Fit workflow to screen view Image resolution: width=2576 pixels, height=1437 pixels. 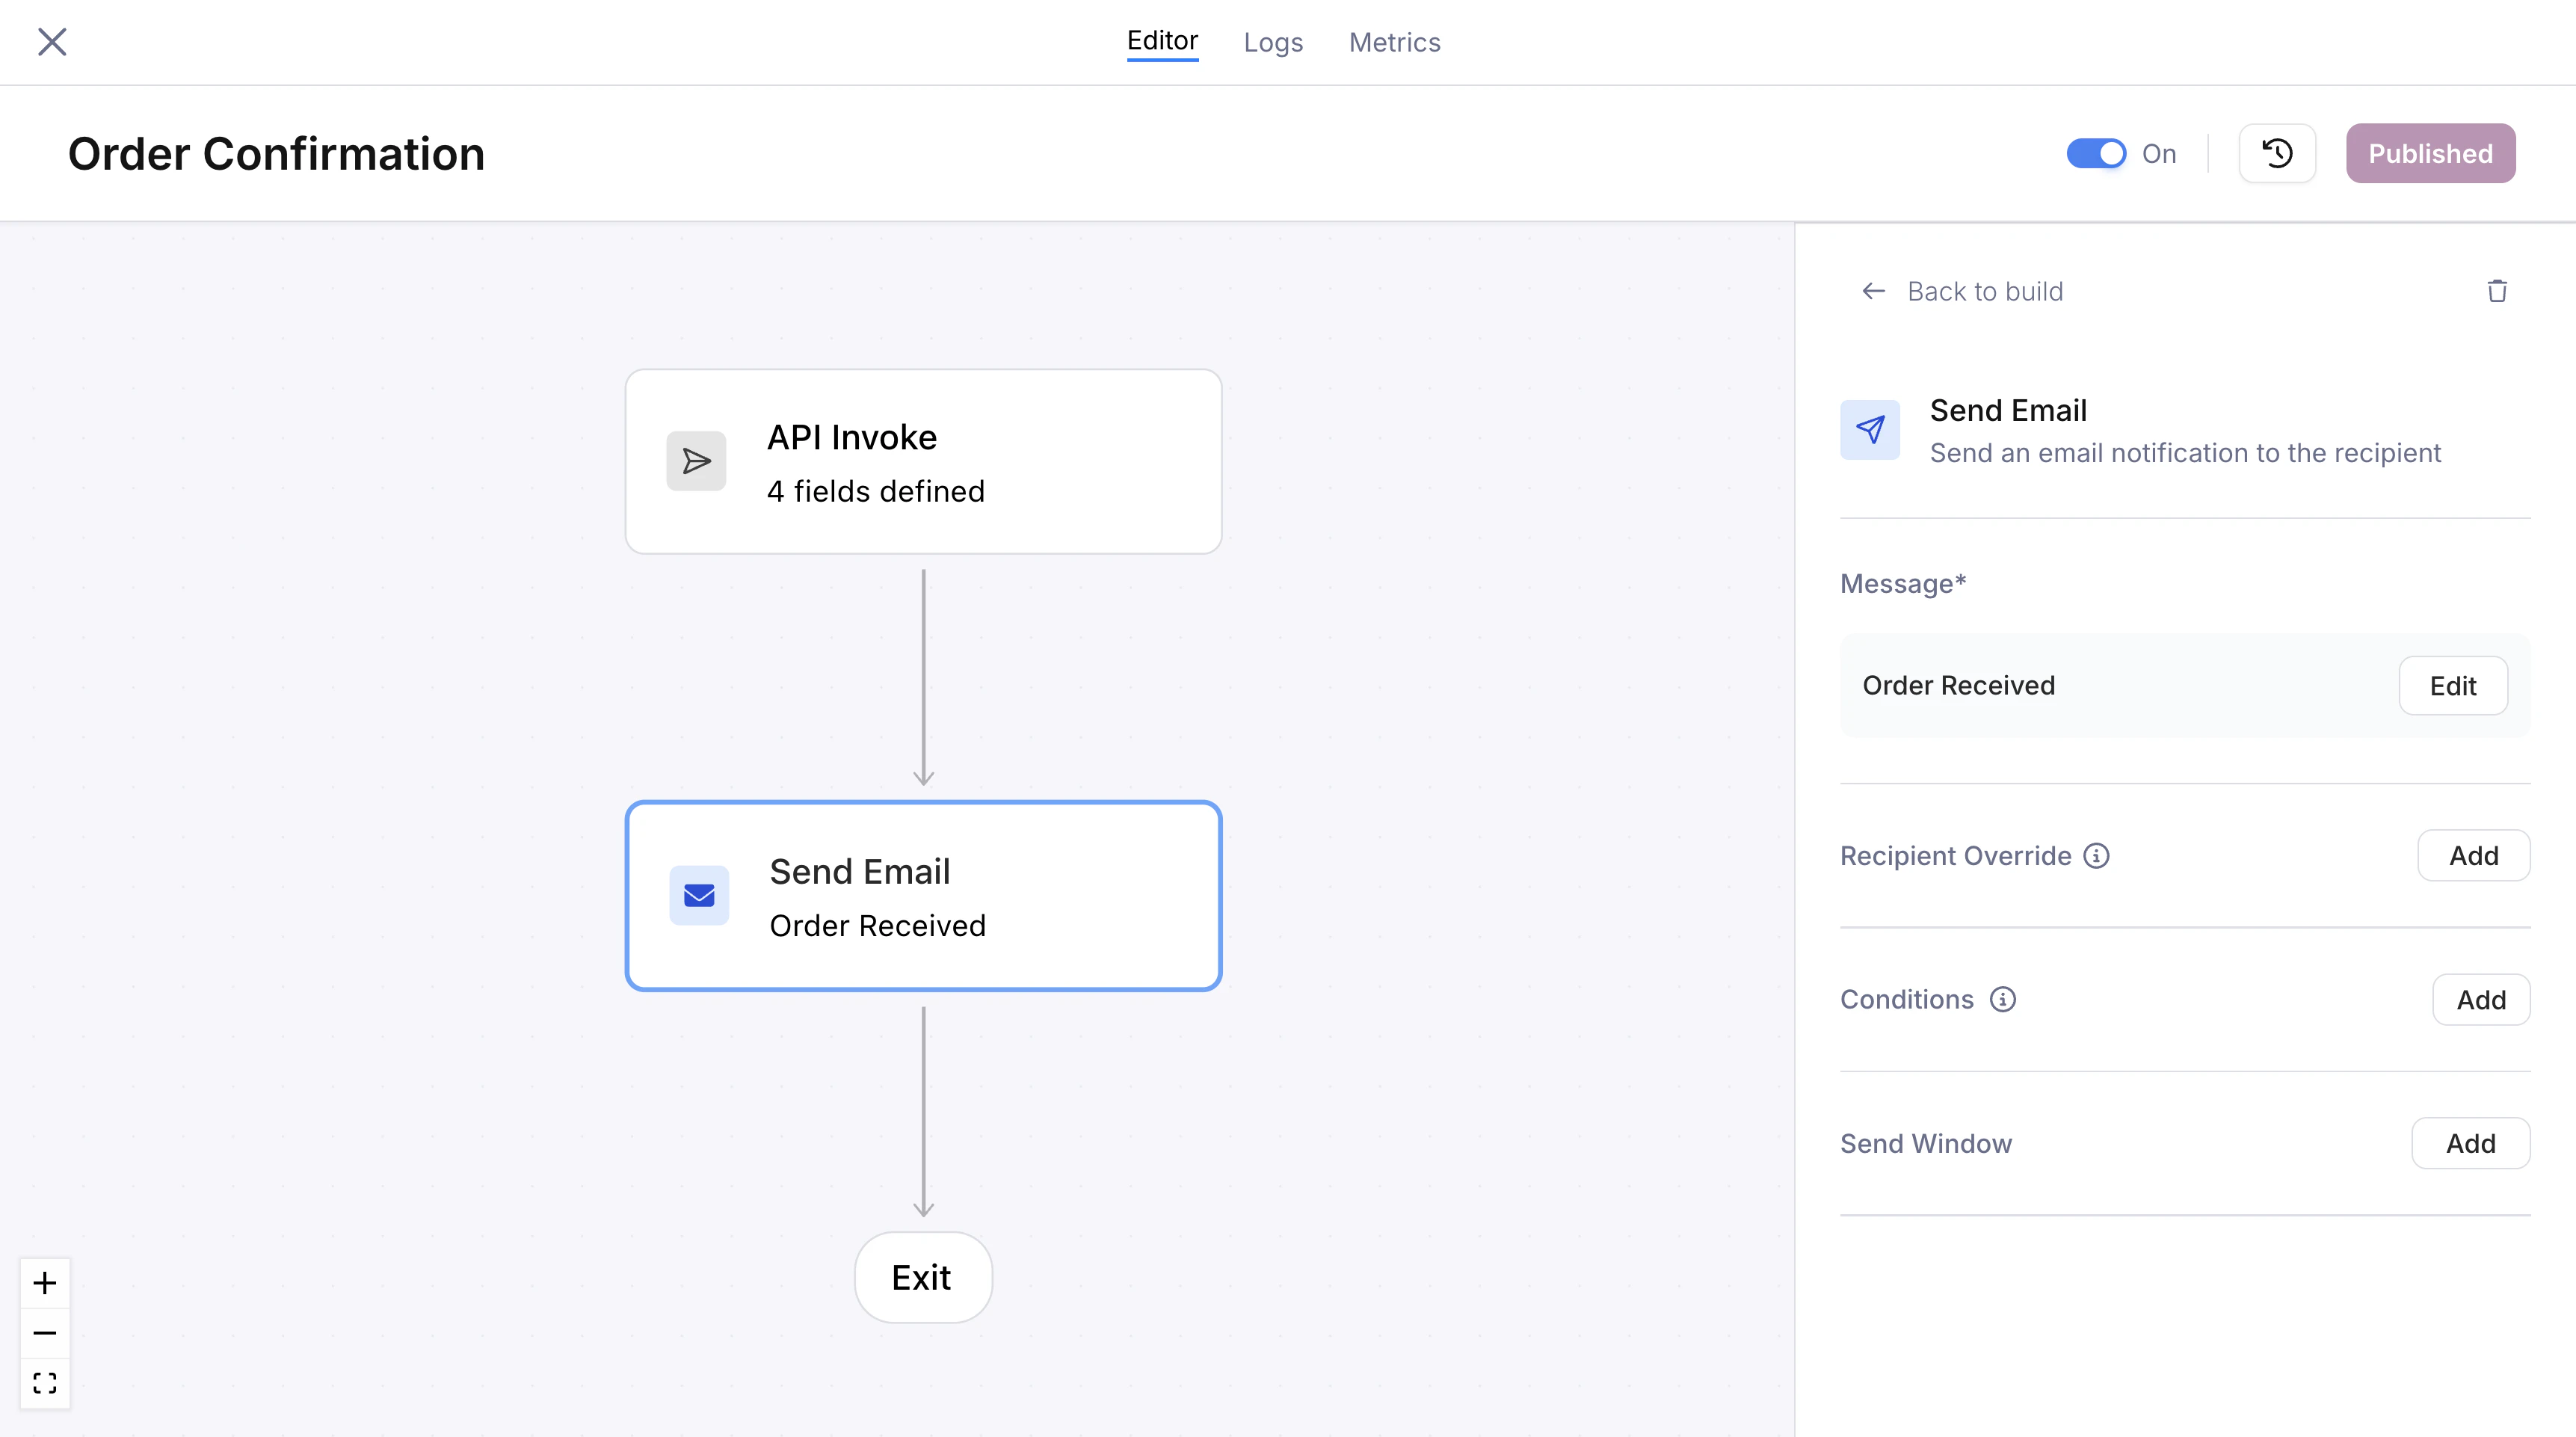(45, 1383)
